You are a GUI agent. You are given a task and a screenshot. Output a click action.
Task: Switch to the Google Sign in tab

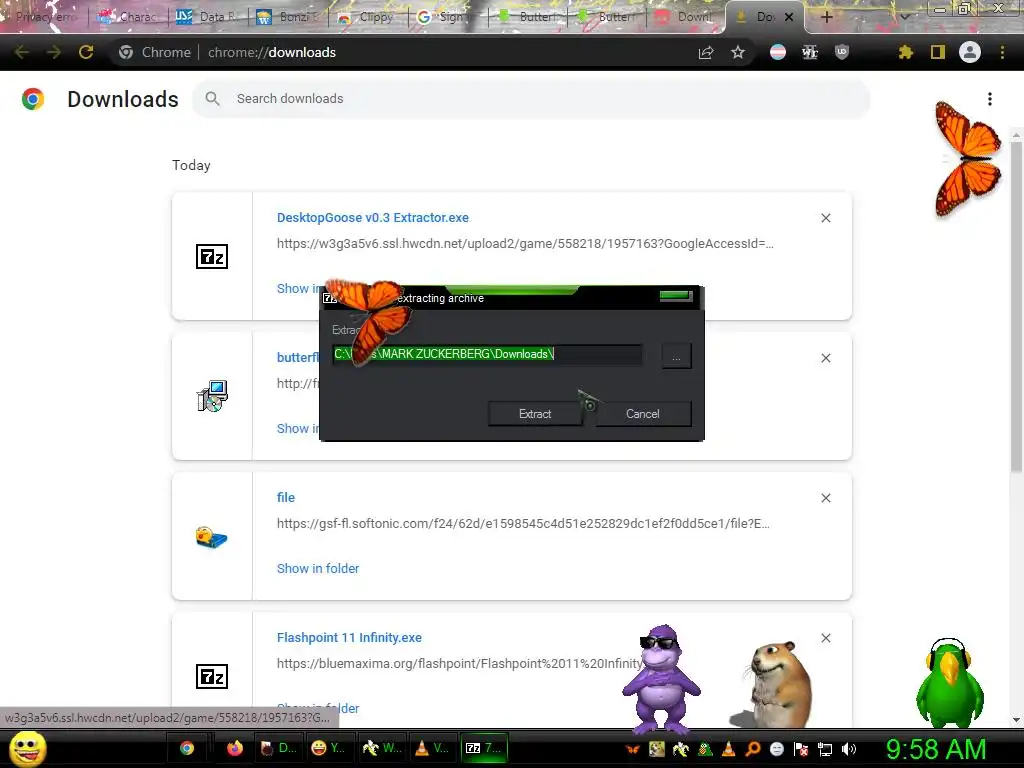pyautogui.click(x=447, y=17)
